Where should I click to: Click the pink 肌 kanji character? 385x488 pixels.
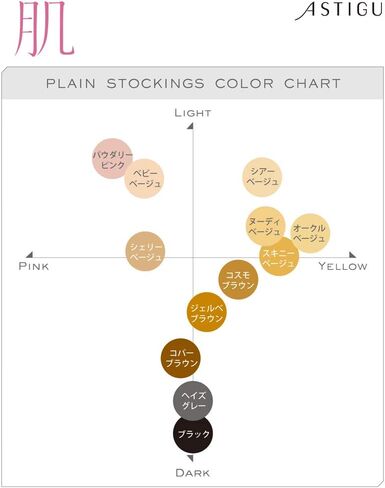click(x=44, y=28)
